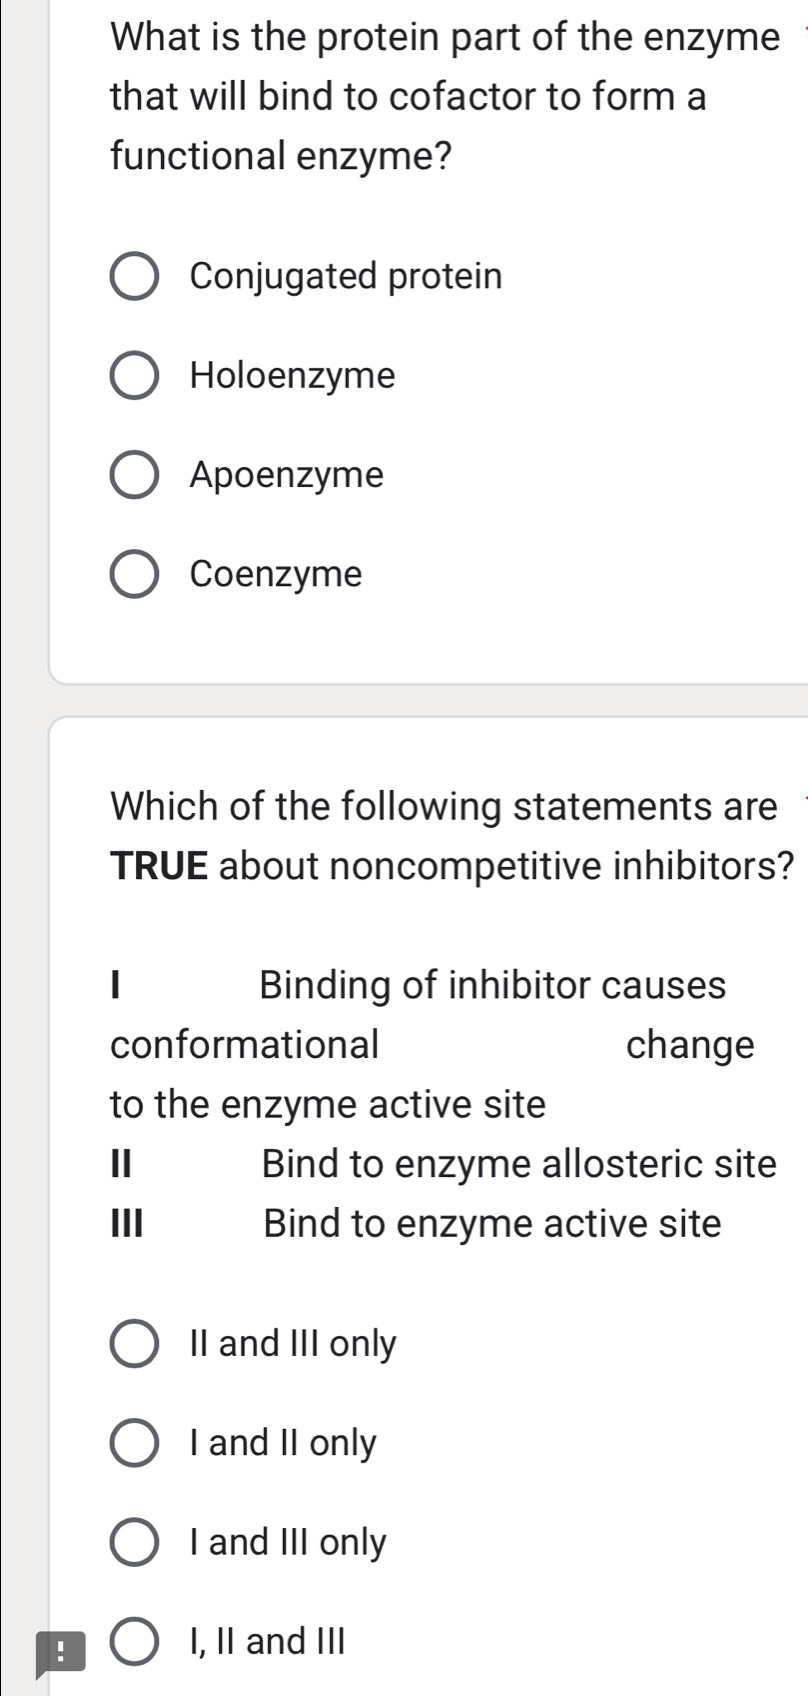
Task: Select the II and III only option
Action: 137,1343
